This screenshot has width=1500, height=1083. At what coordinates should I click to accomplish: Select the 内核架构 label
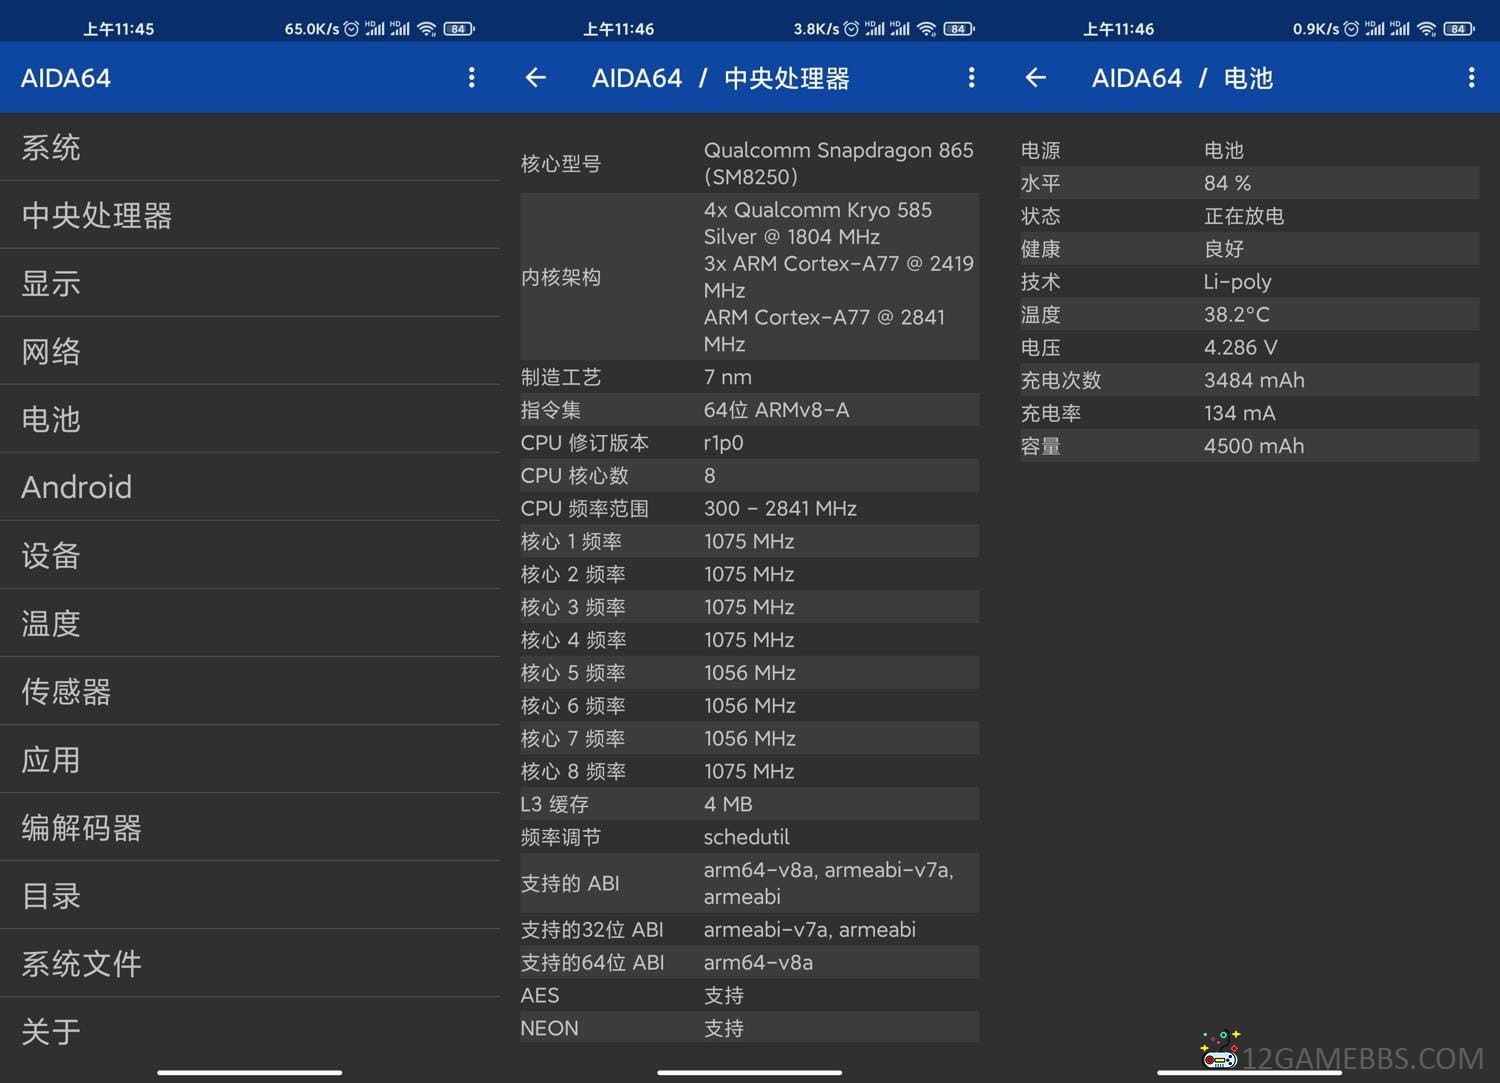(x=561, y=277)
